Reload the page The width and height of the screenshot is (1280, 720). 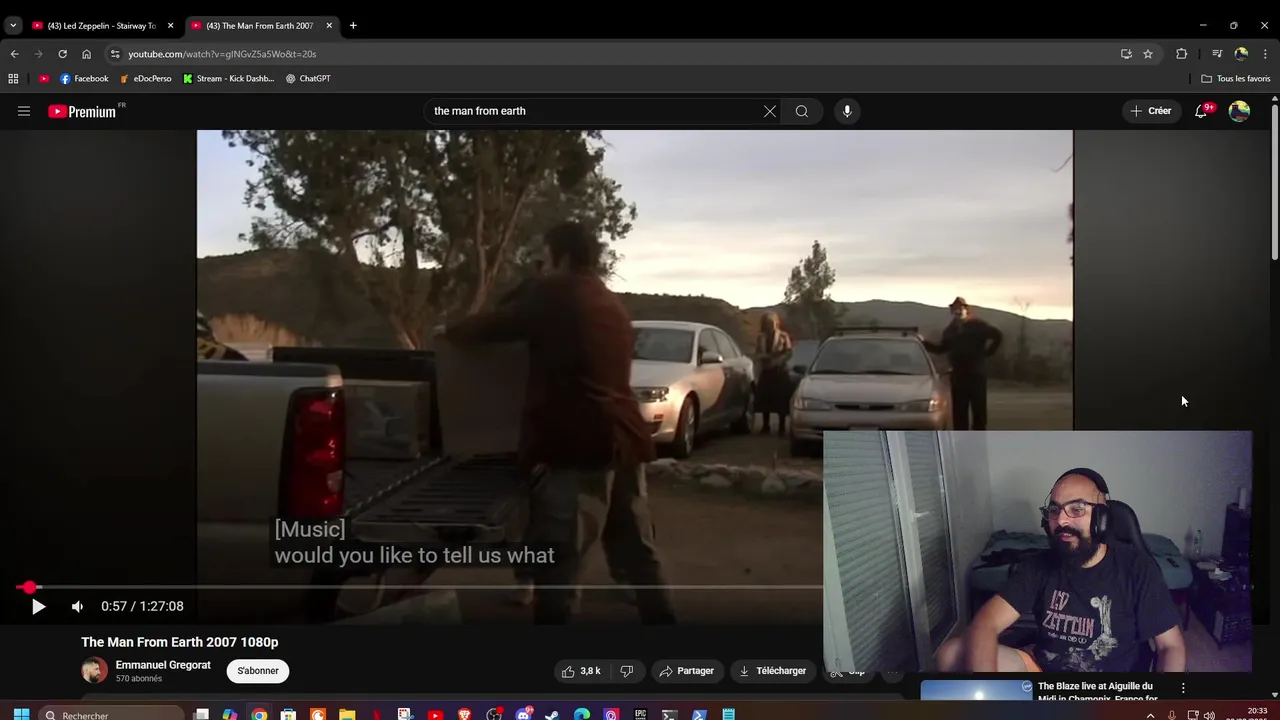(62, 54)
